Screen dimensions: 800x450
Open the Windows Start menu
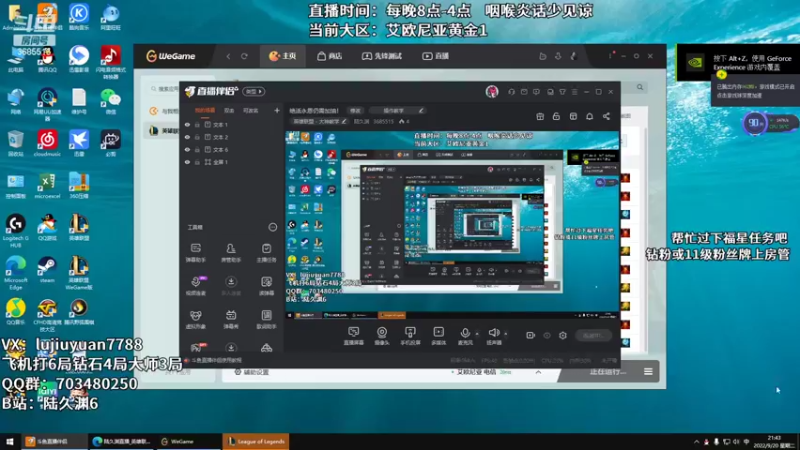click(10, 441)
